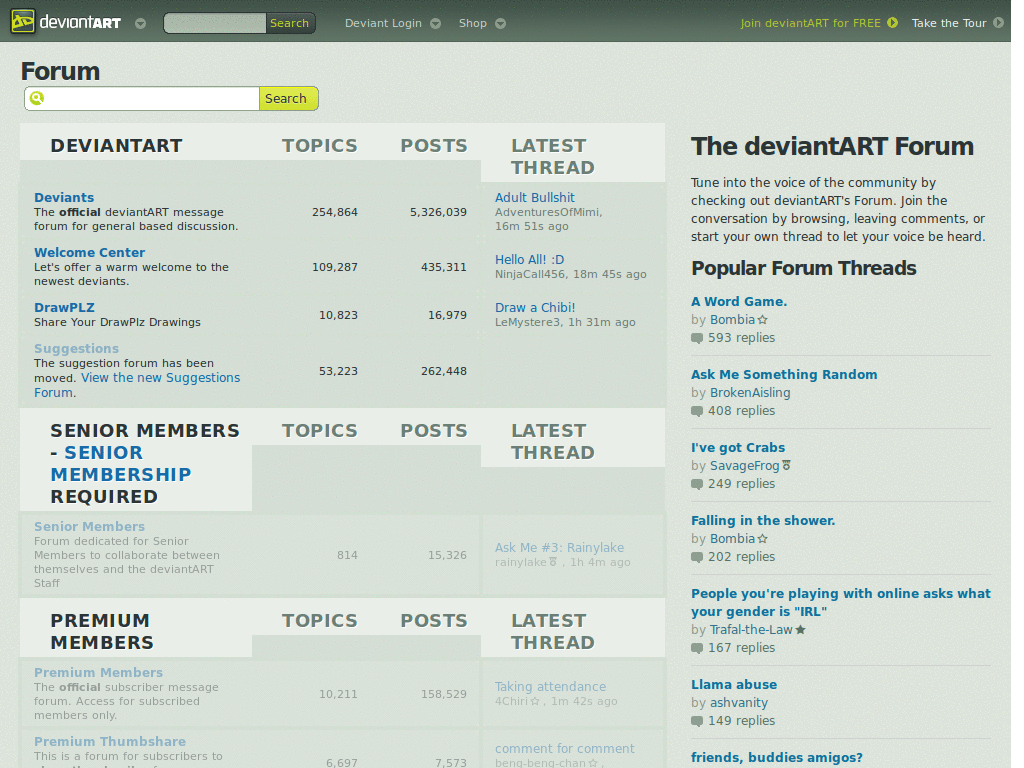The height and width of the screenshot is (768, 1024).
Task: Click the comment bubble icon by 593 replies
Action: click(697, 338)
